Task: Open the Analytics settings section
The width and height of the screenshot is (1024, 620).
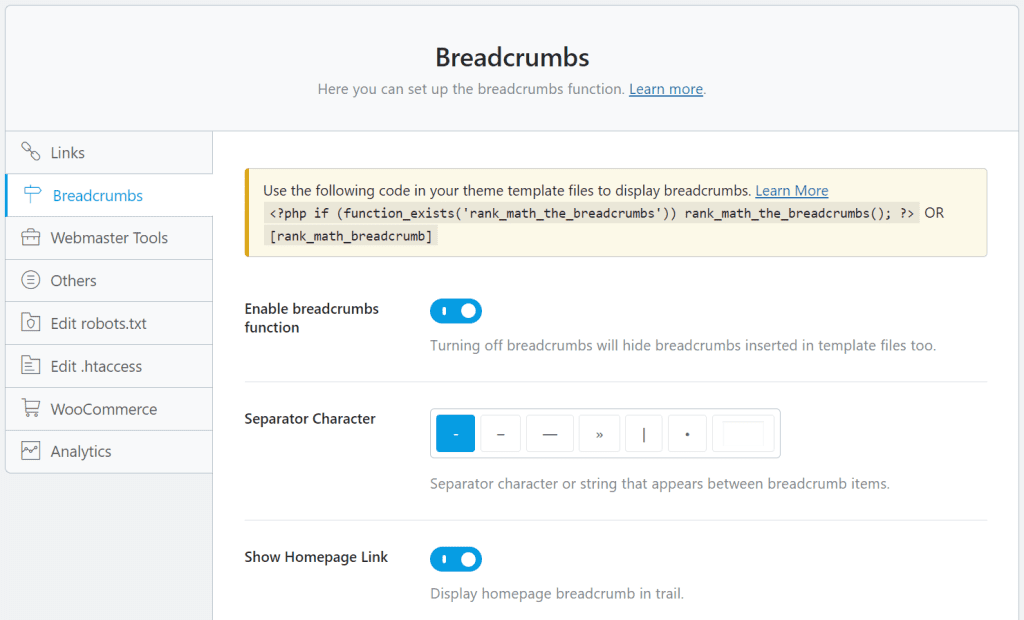Action: click(83, 450)
